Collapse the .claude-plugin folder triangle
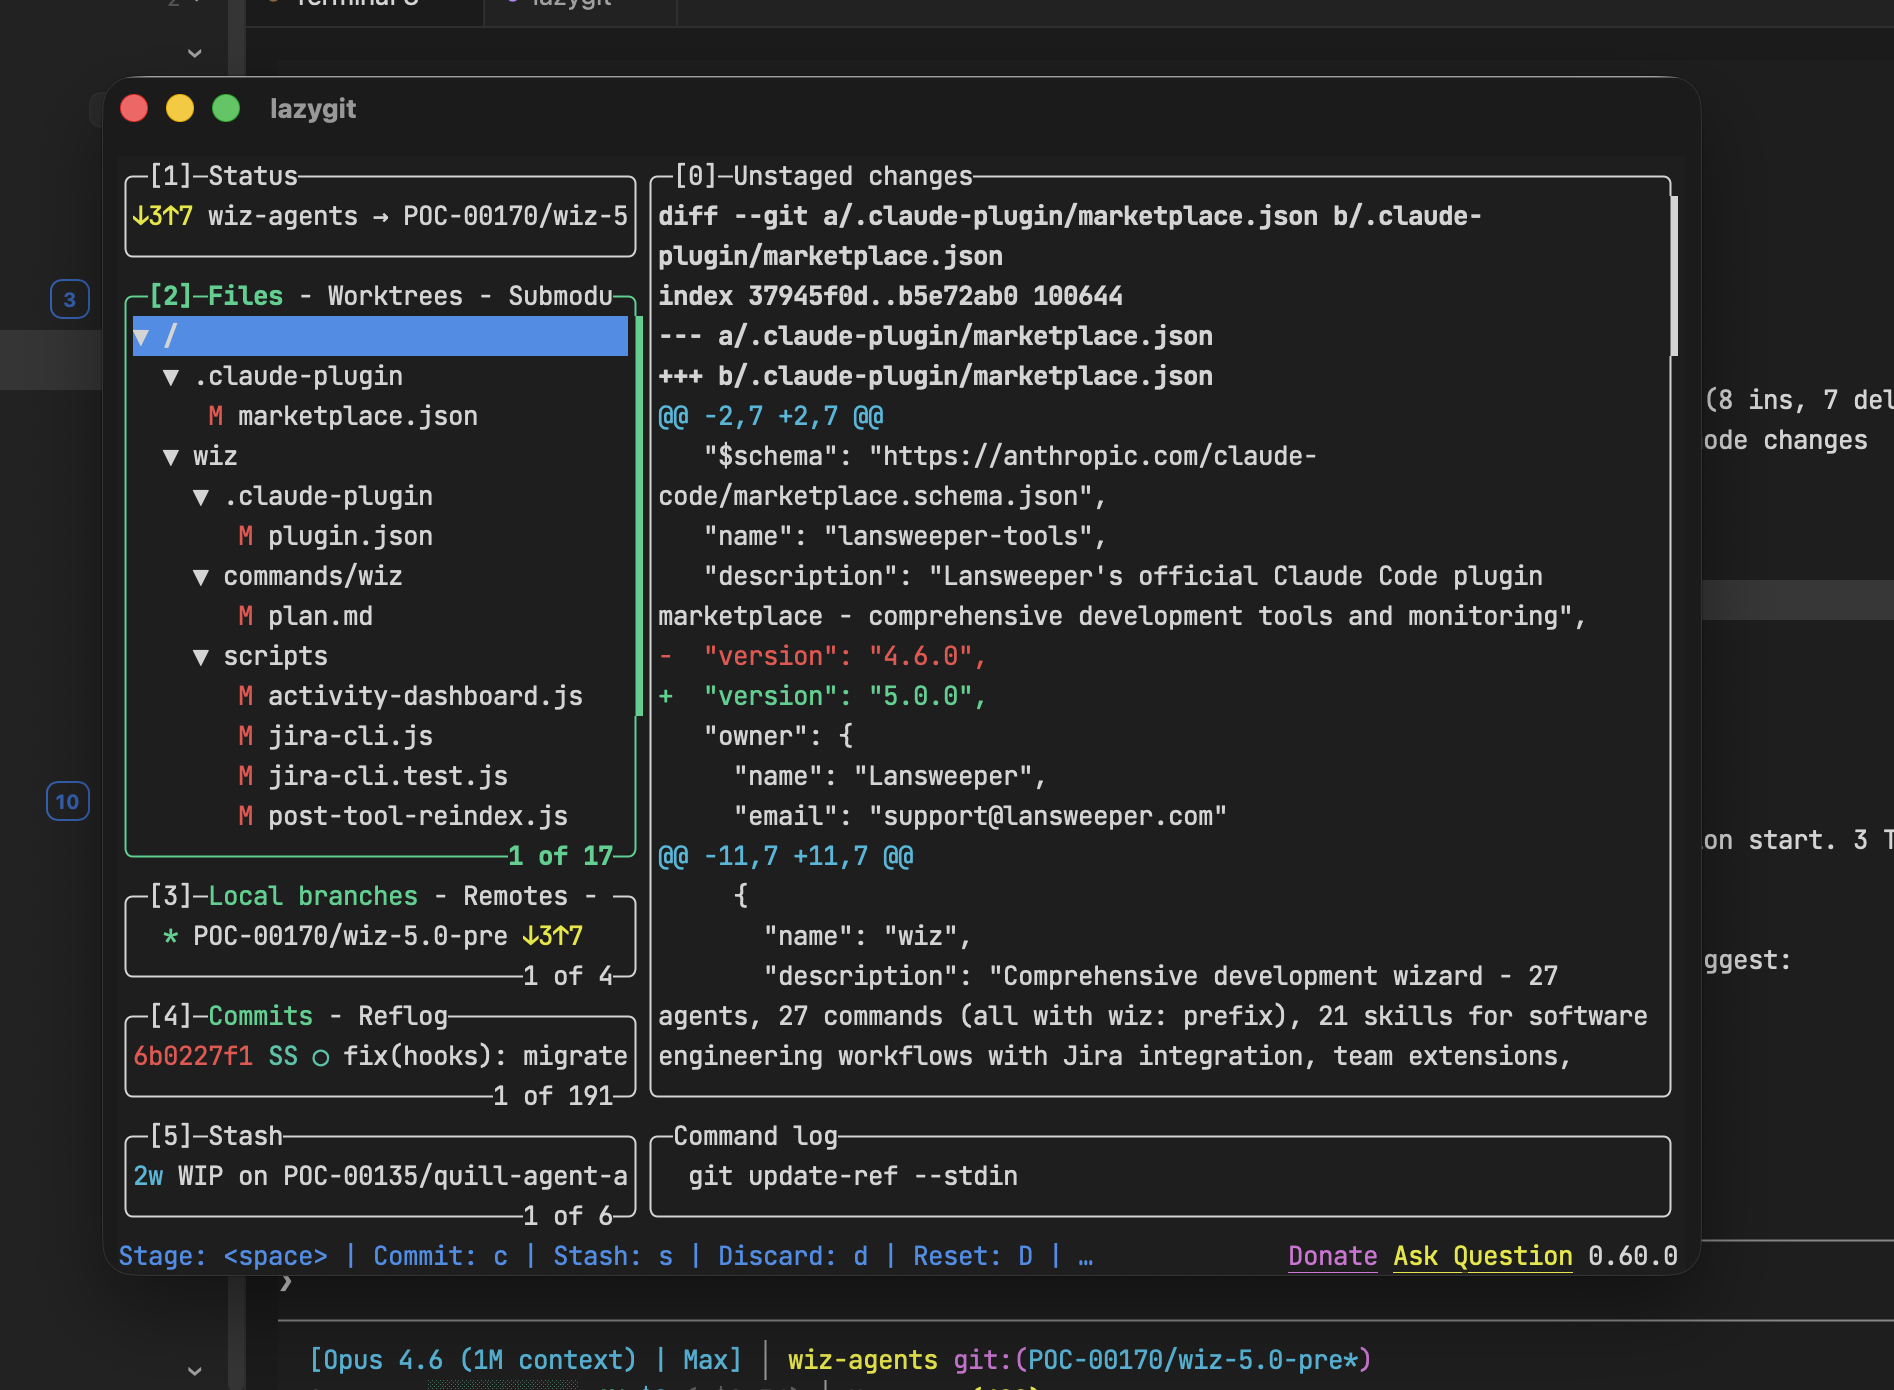The image size is (1894, 1390). 171,376
